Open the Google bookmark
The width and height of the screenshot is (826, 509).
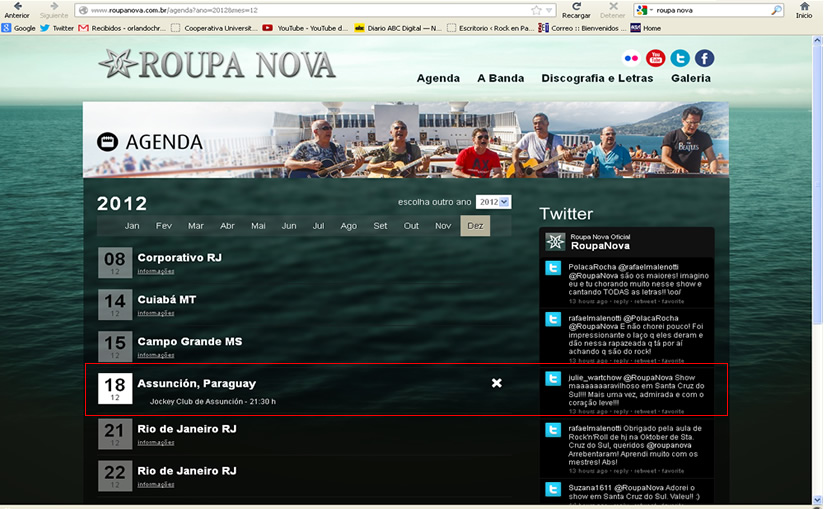pyautogui.click(x=19, y=28)
